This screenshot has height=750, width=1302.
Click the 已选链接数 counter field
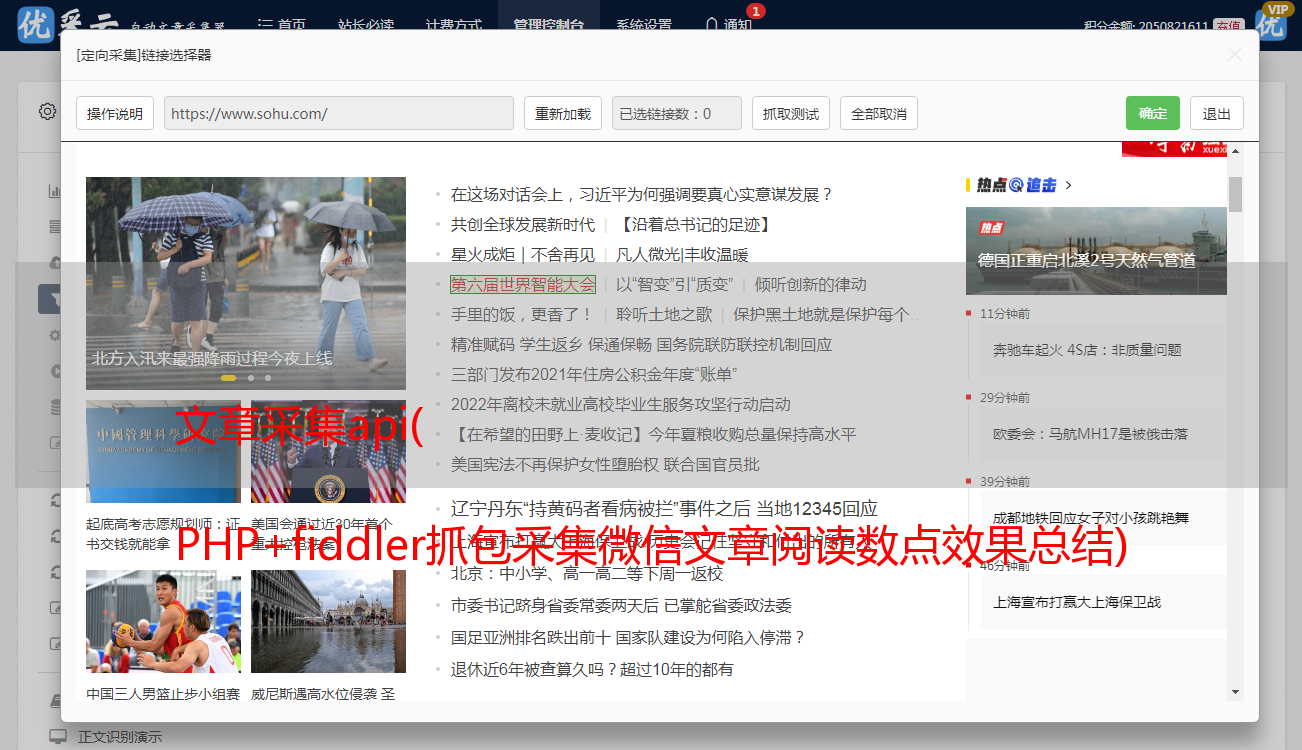pyautogui.click(x=677, y=113)
